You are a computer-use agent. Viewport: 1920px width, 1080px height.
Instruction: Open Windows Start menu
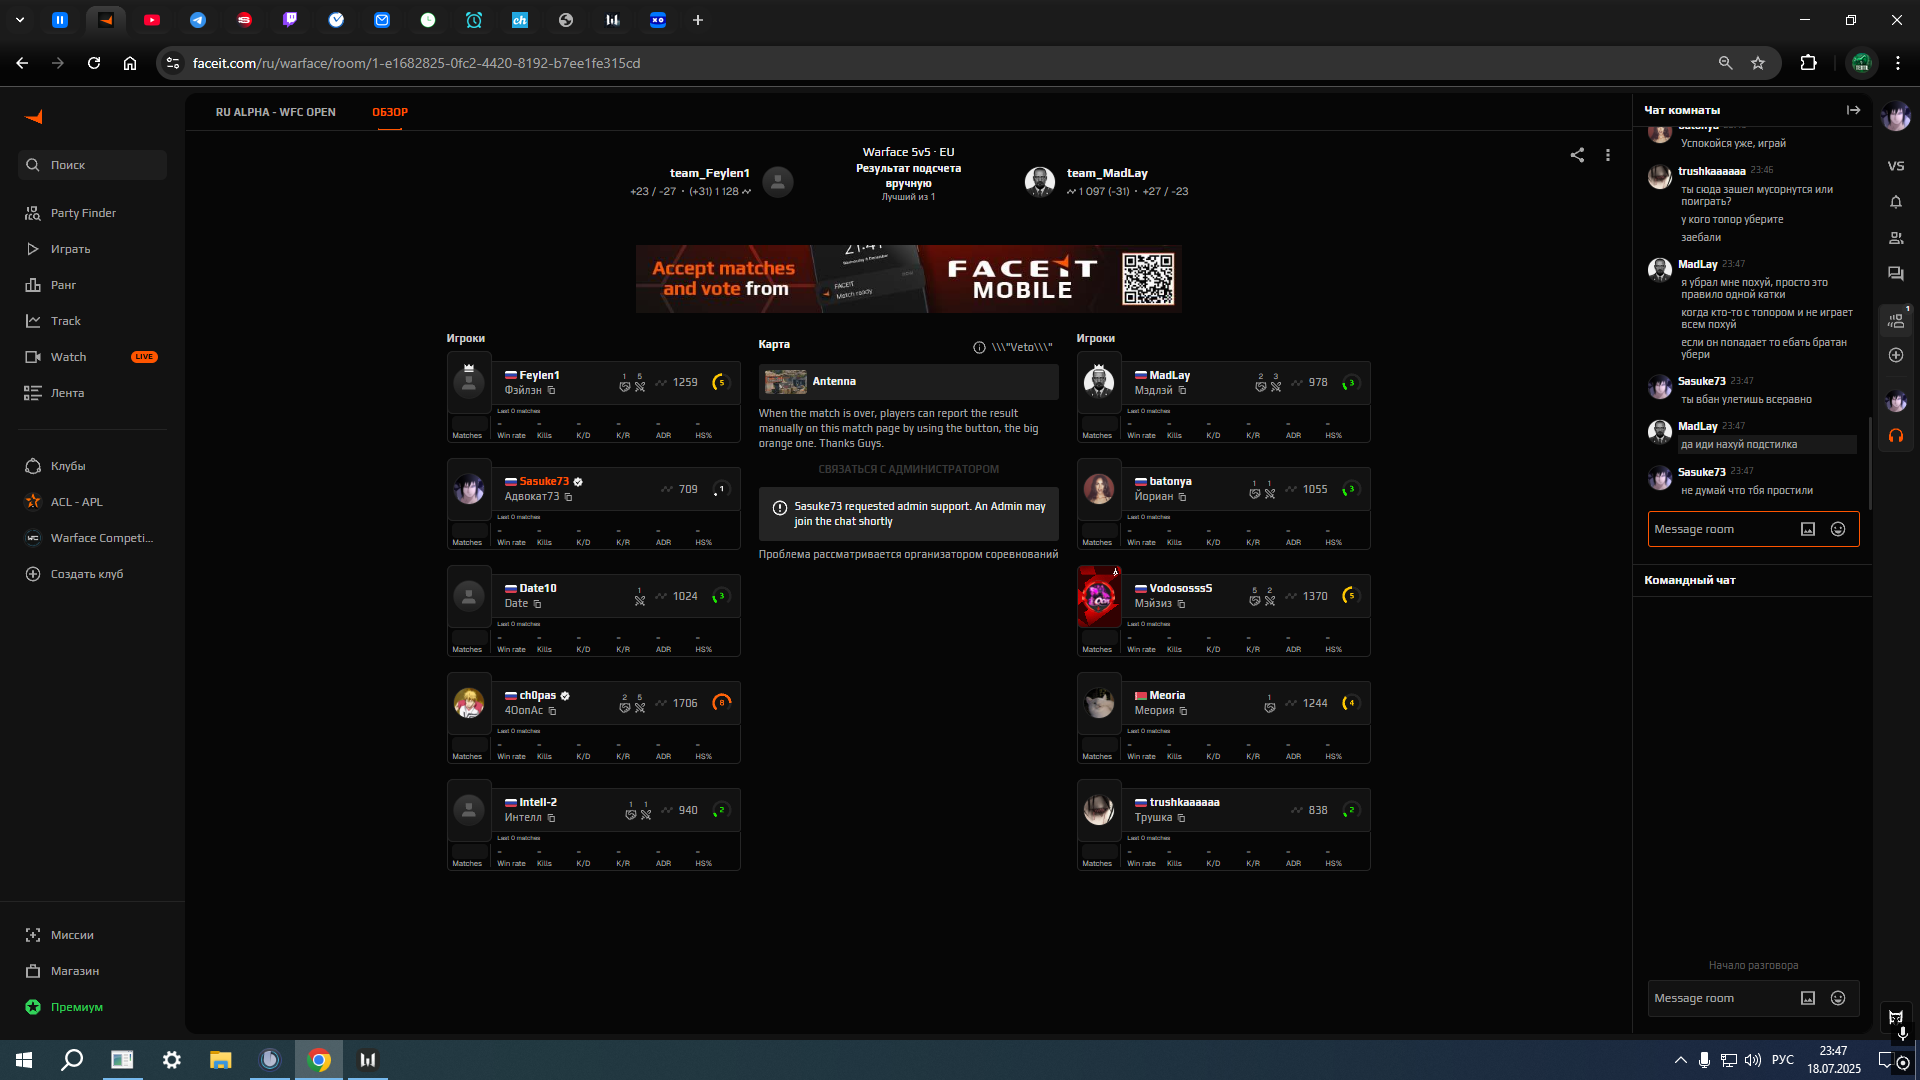24,1060
